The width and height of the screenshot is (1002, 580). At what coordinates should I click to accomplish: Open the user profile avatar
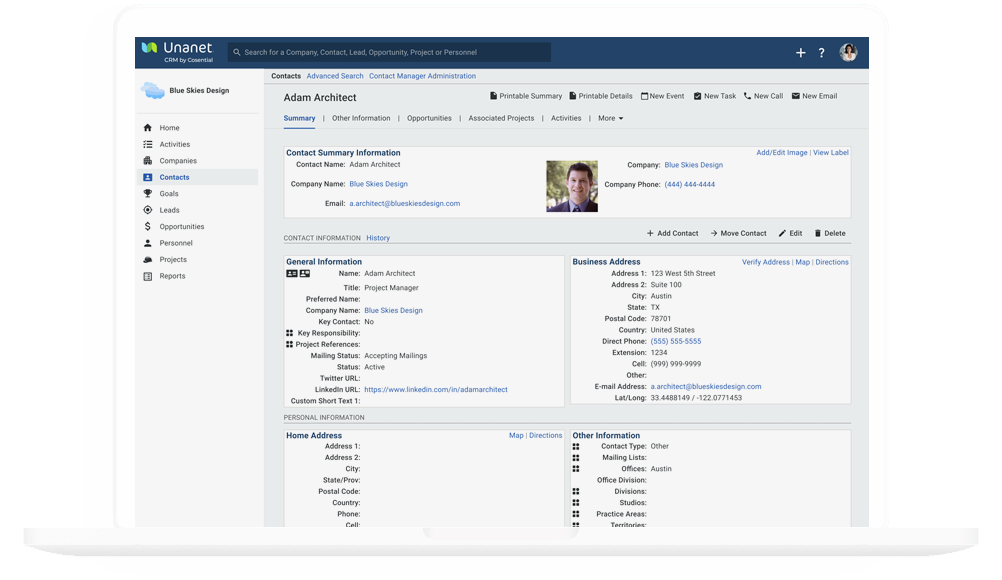pyautogui.click(x=848, y=53)
